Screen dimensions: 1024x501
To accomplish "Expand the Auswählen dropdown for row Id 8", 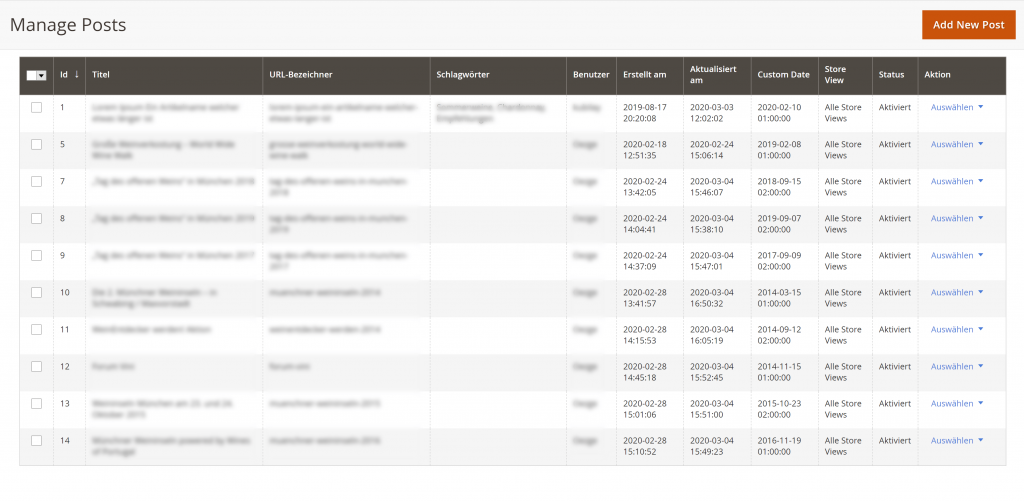I will (957, 218).
